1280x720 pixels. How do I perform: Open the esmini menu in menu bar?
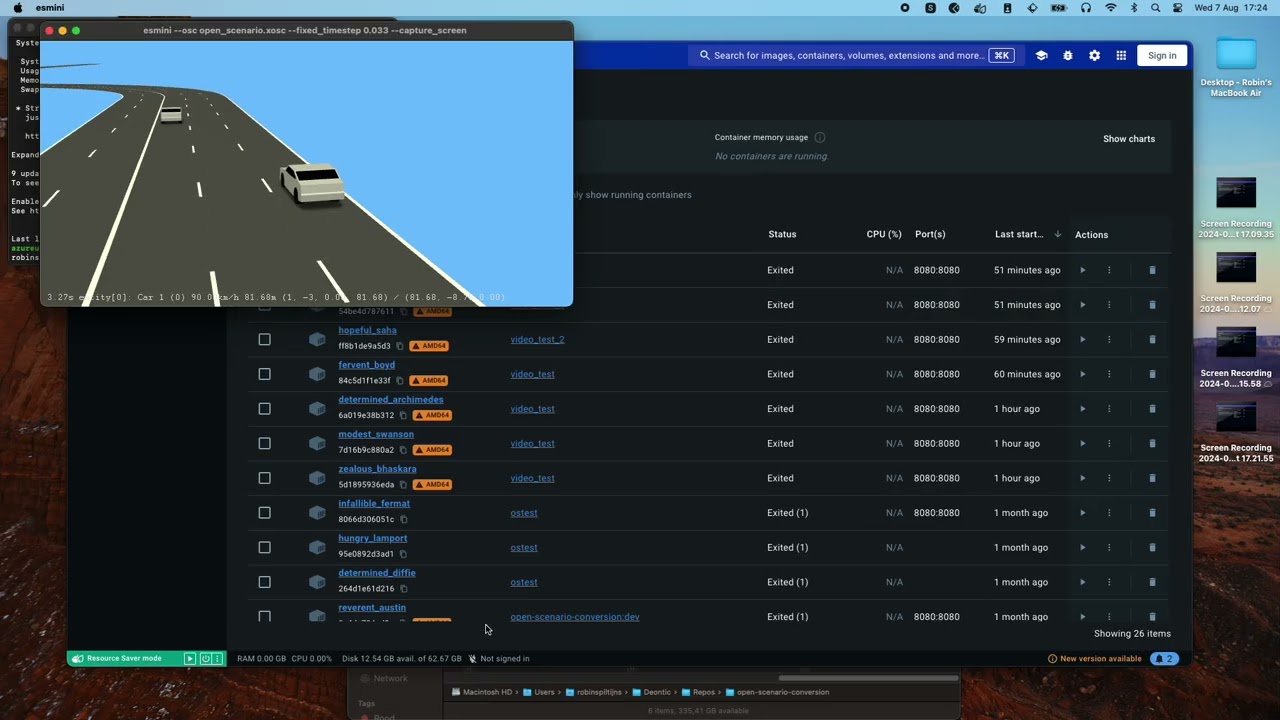click(x=50, y=7)
